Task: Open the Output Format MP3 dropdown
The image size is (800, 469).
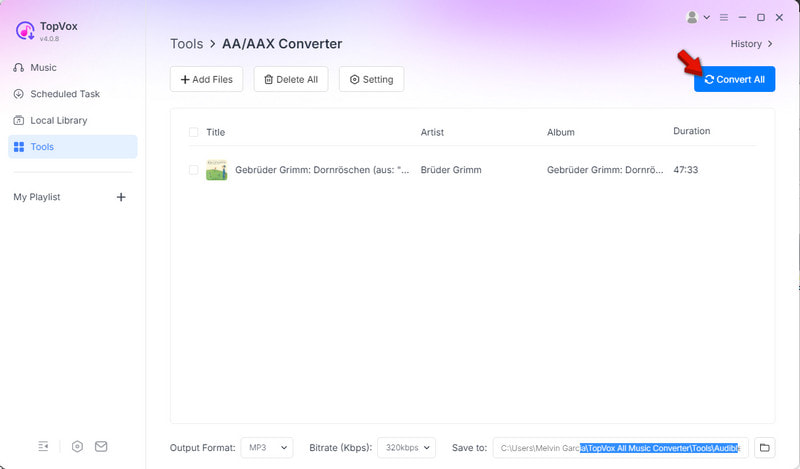Action: (267, 448)
